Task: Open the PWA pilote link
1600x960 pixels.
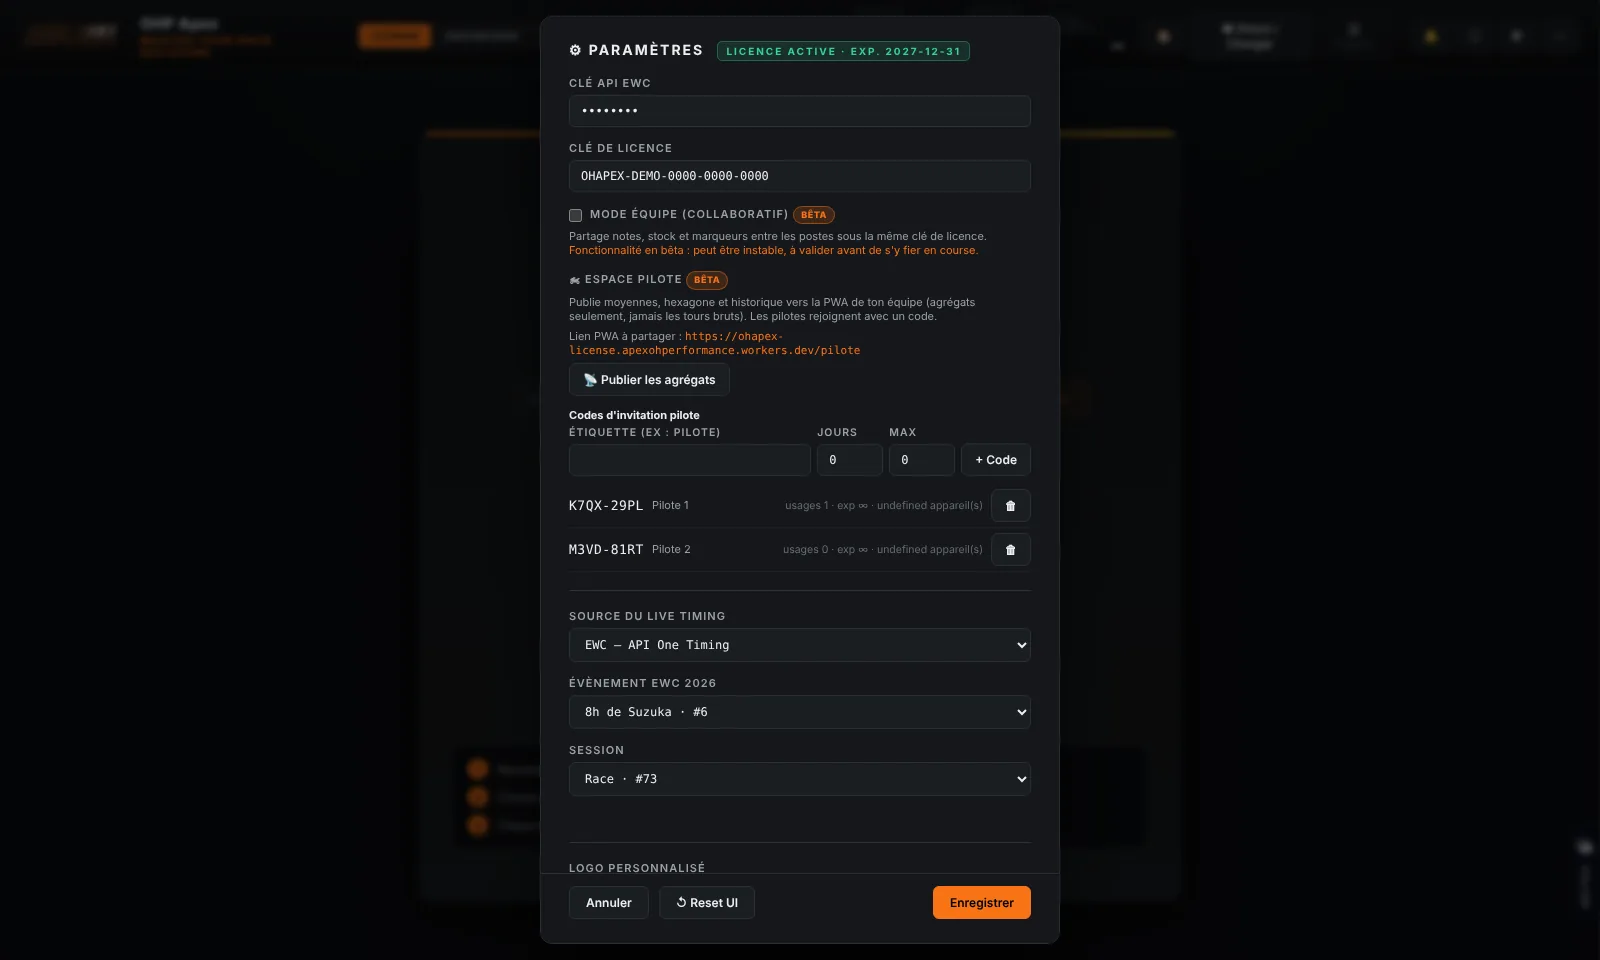Action: point(714,344)
